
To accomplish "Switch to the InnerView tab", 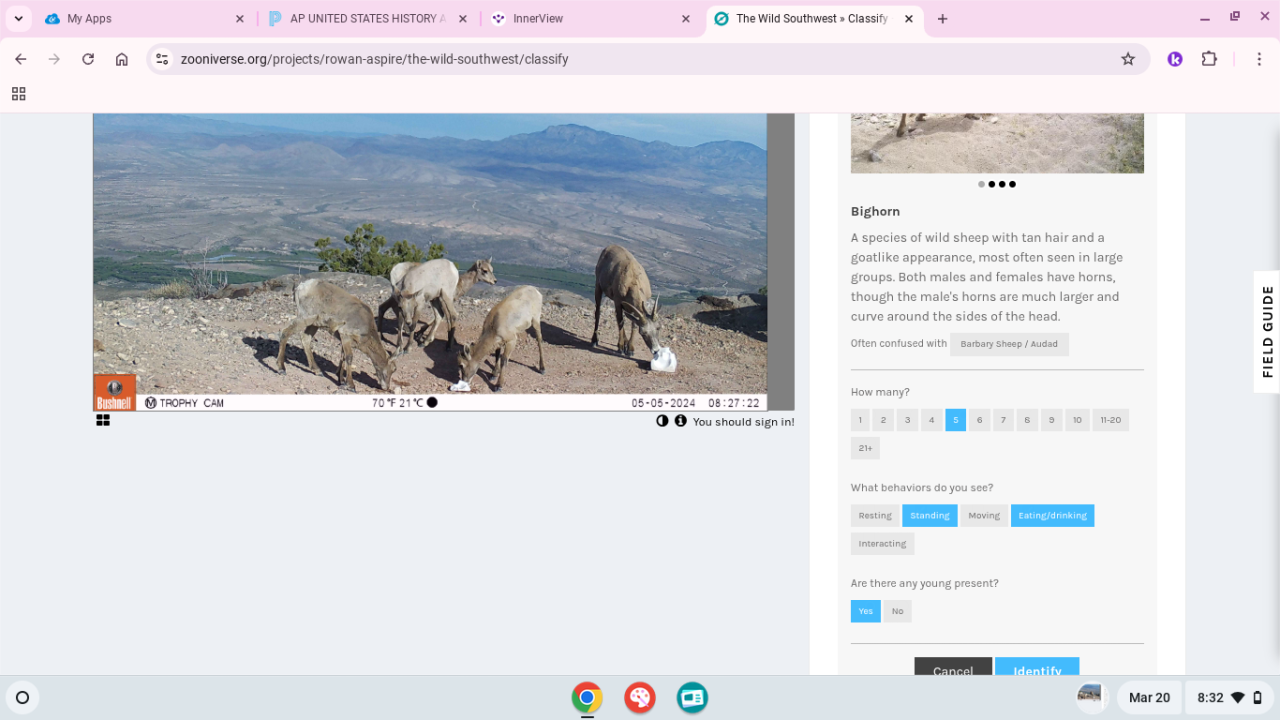I will coord(590,18).
